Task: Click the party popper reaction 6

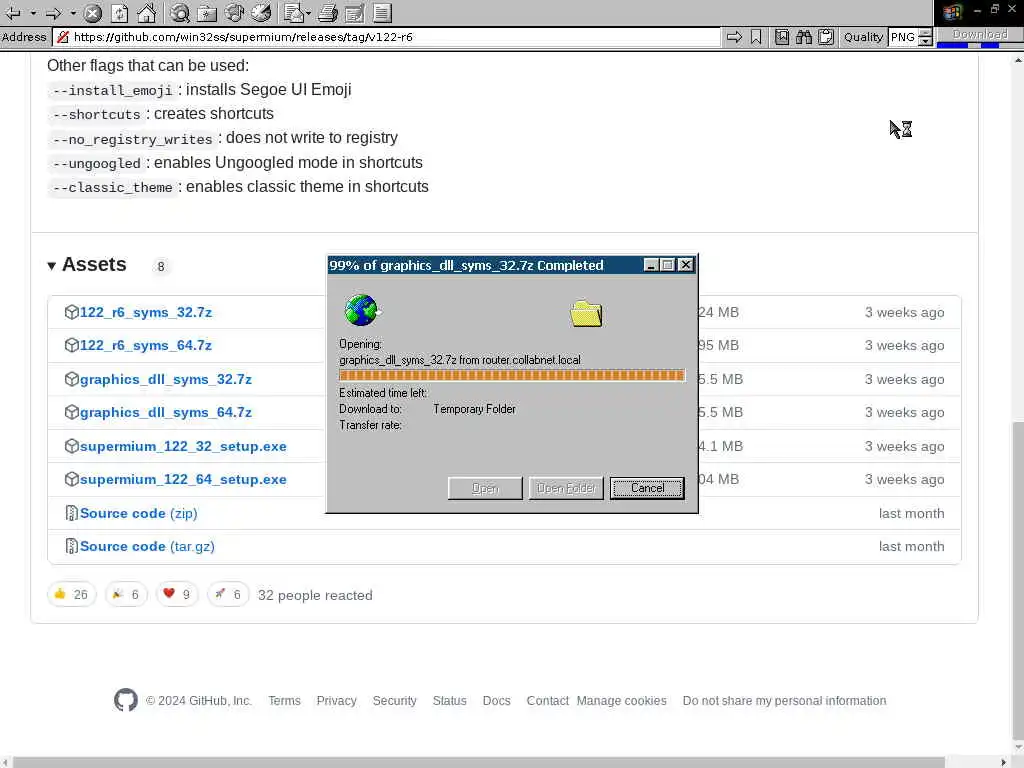Action: (126, 594)
